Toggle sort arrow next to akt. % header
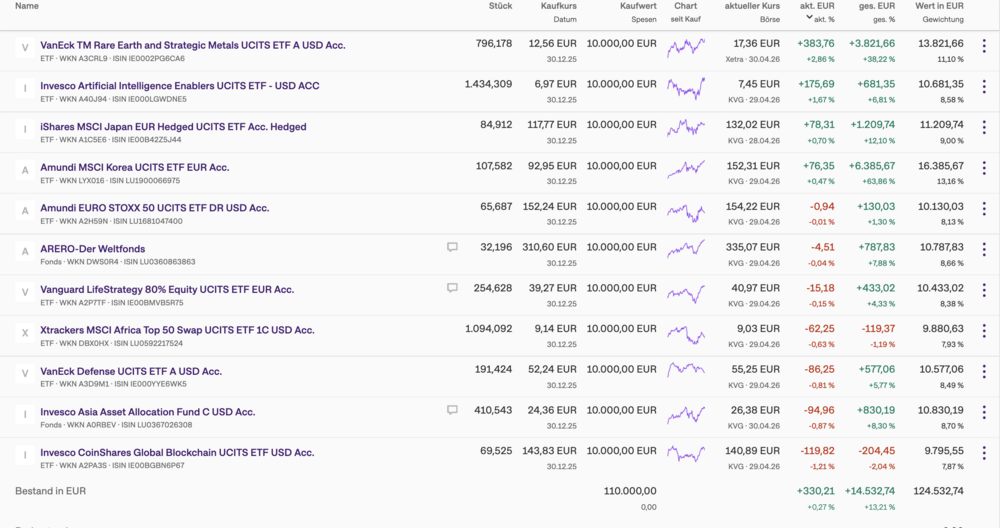1000x528 pixels. tap(809, 17)
